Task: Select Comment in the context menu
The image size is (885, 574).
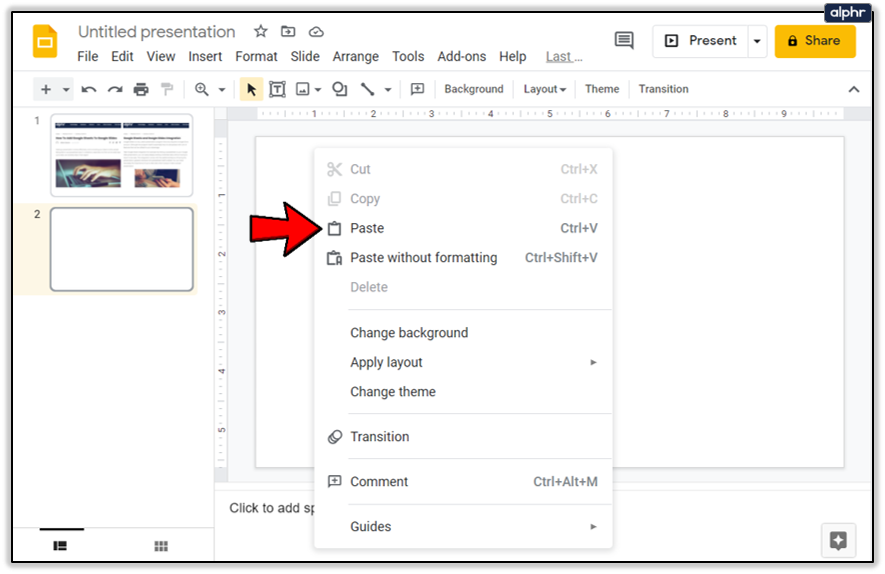Action: pyautogui.click(x=463, y=481)
